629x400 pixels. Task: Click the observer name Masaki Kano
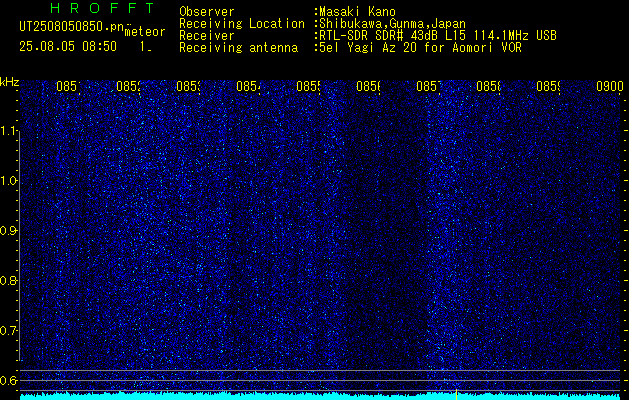pyautogui.click(x=357, y=12)
